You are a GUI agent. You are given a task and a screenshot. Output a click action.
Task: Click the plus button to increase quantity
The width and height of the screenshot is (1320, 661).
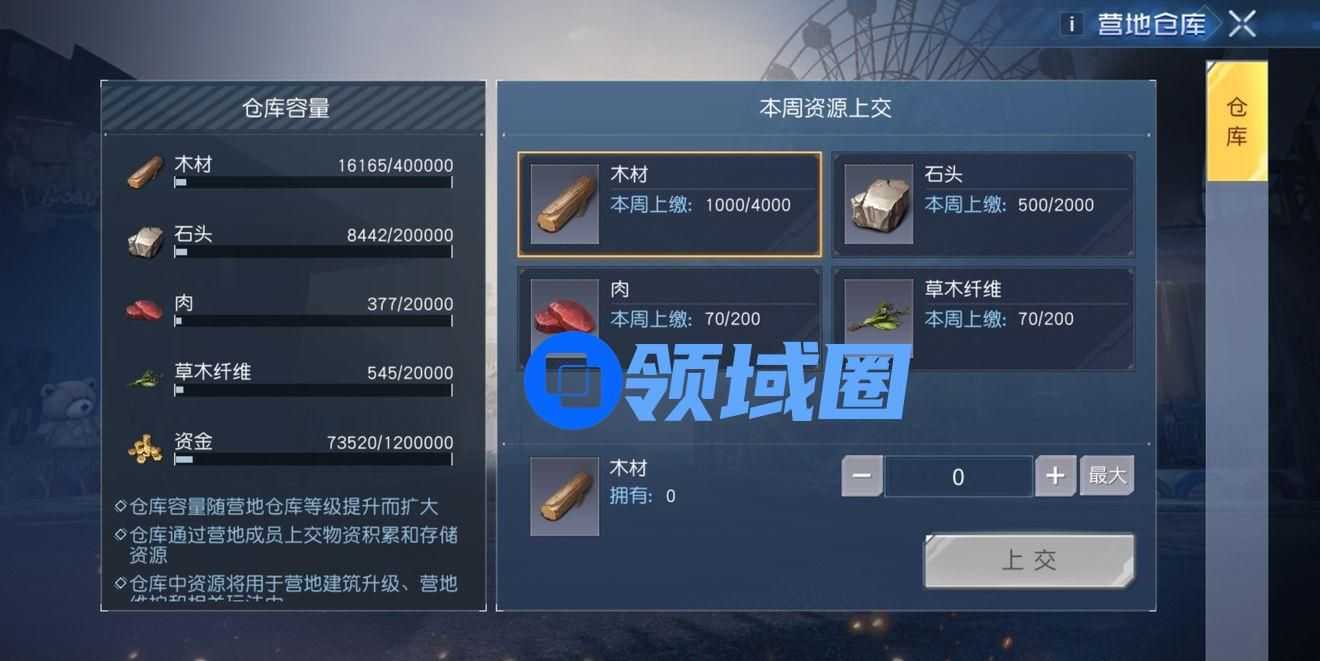point(1055,477)
